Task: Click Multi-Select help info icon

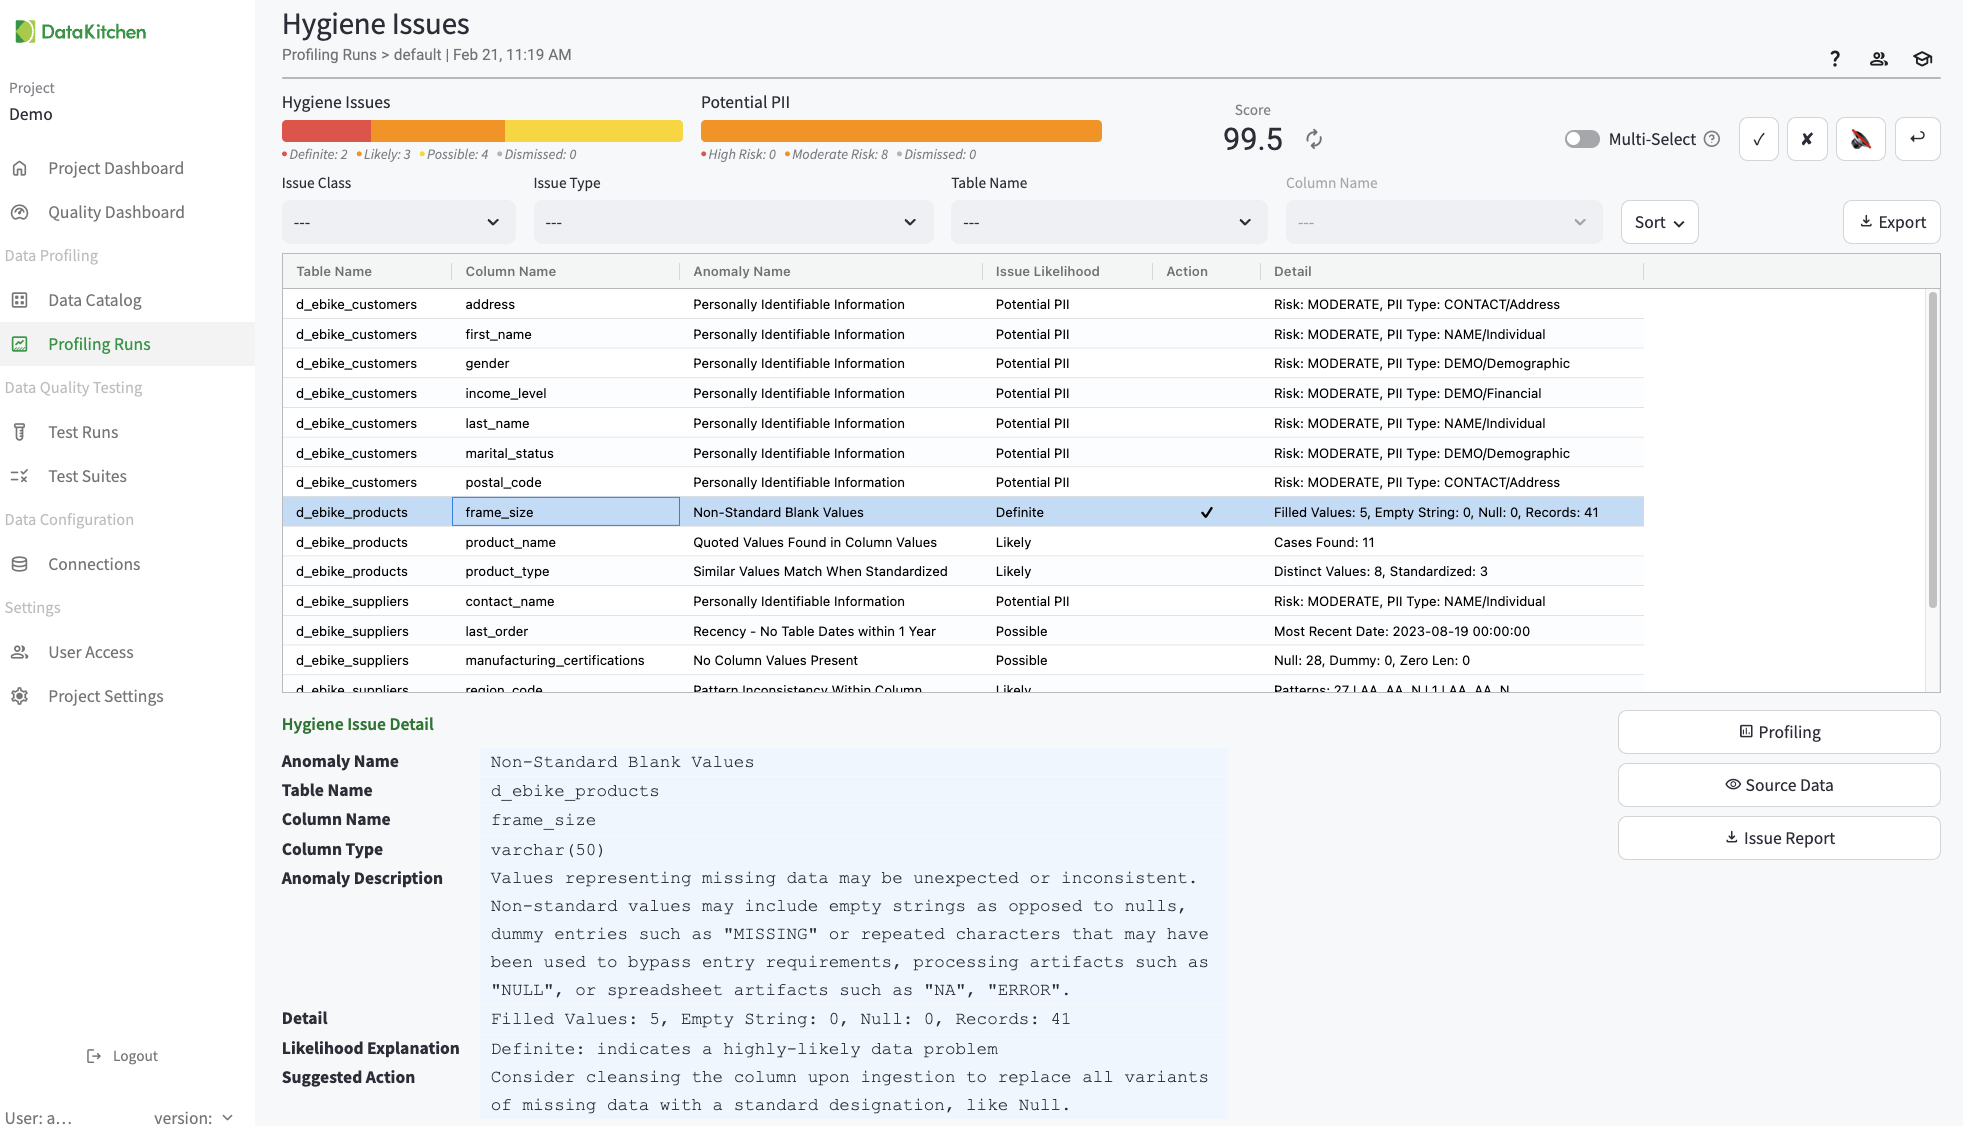Action: (x=1712, y=139)
